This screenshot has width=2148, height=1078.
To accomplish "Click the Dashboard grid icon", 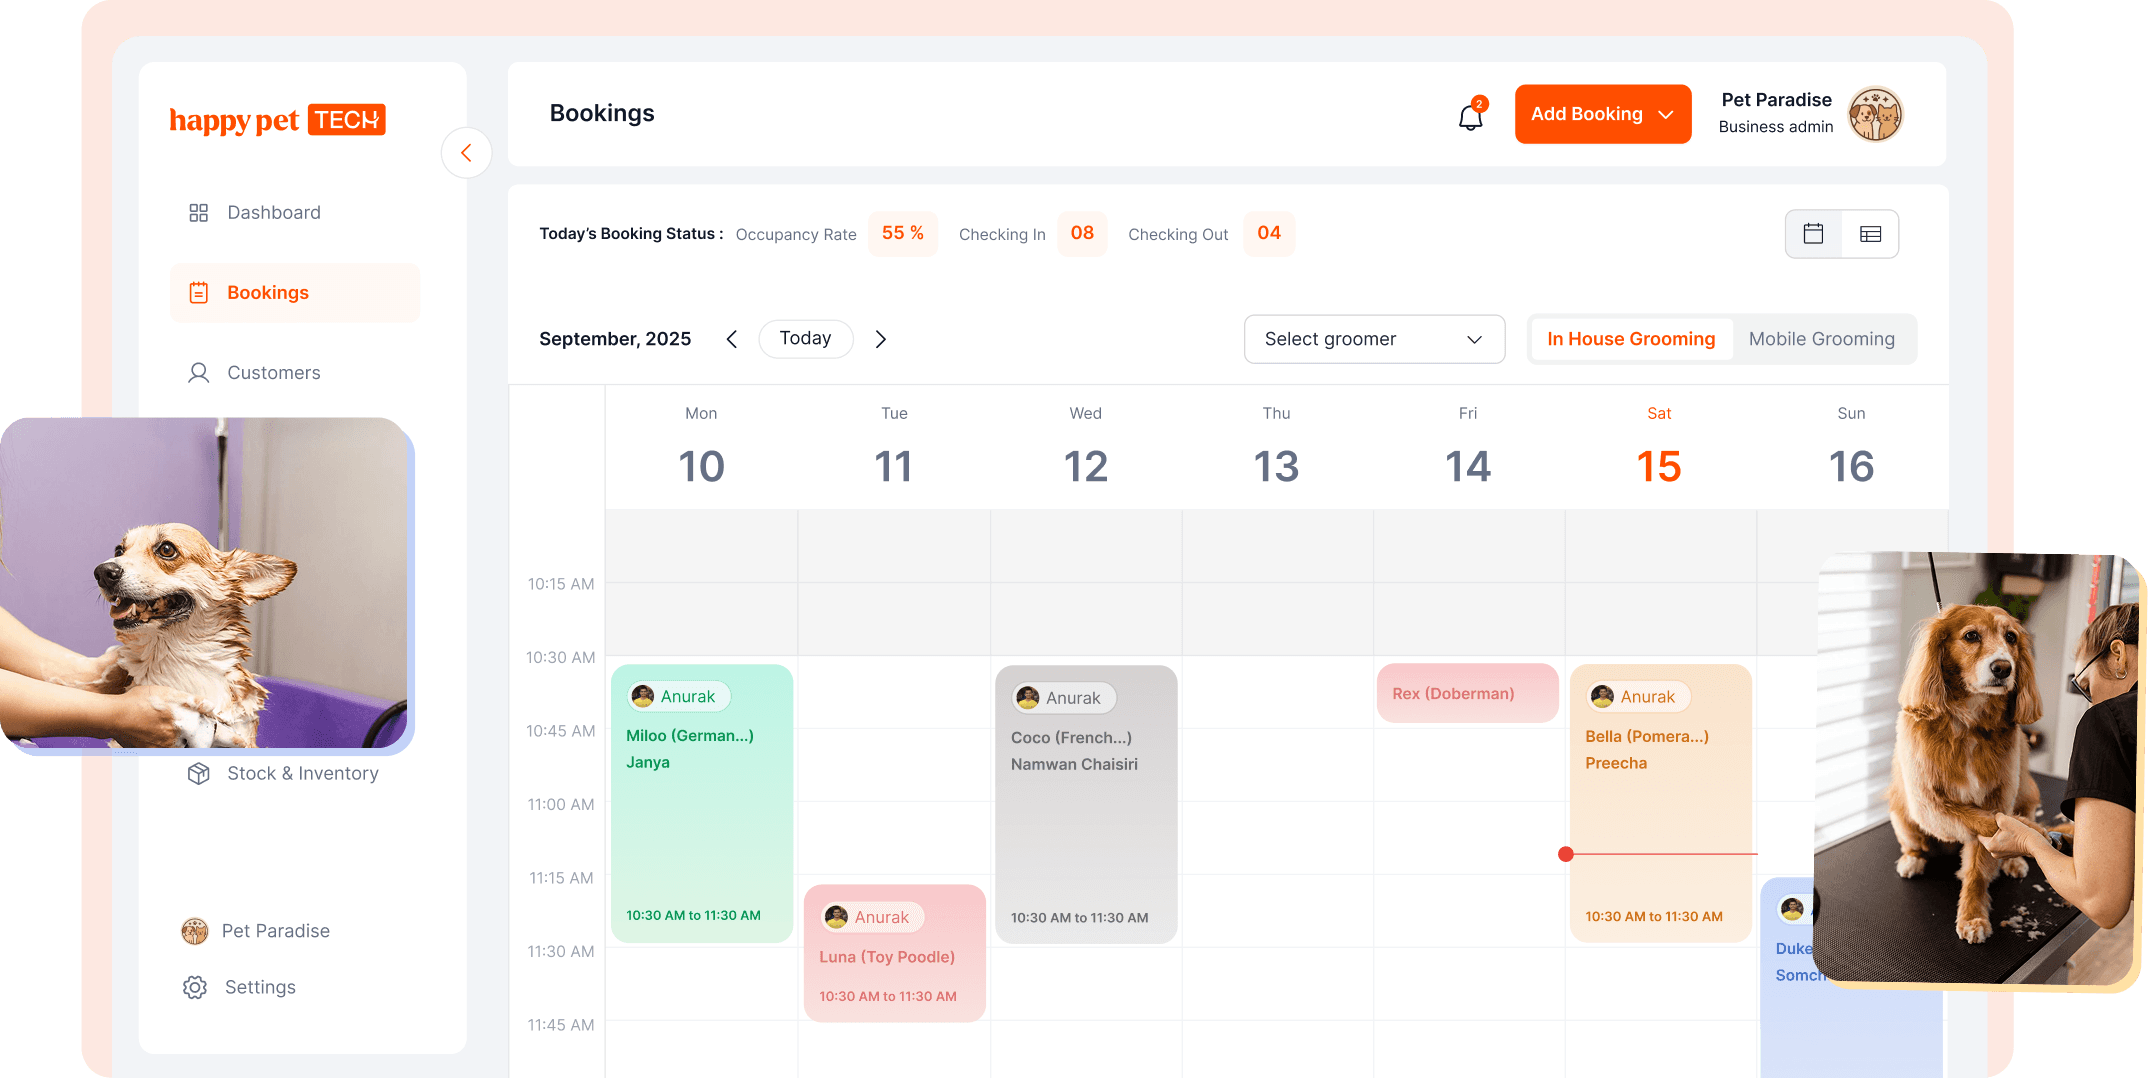I will coord(198,213).
